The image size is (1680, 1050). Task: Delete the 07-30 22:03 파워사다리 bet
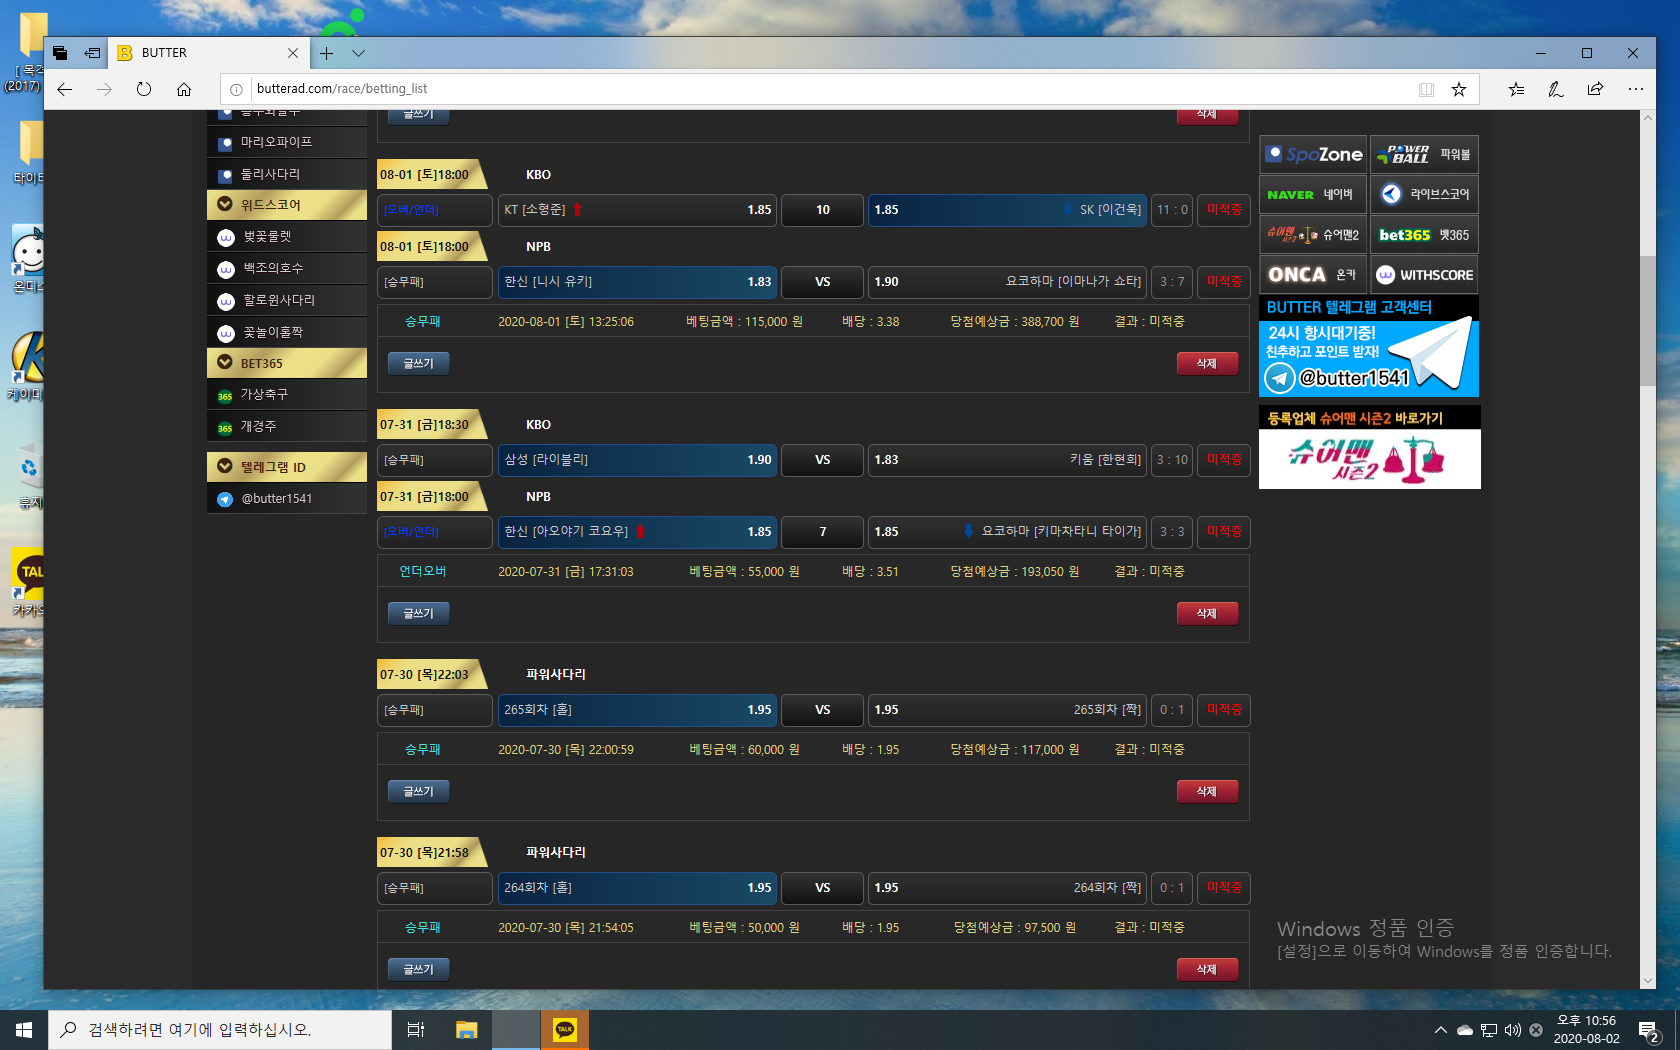(1207, 791)
